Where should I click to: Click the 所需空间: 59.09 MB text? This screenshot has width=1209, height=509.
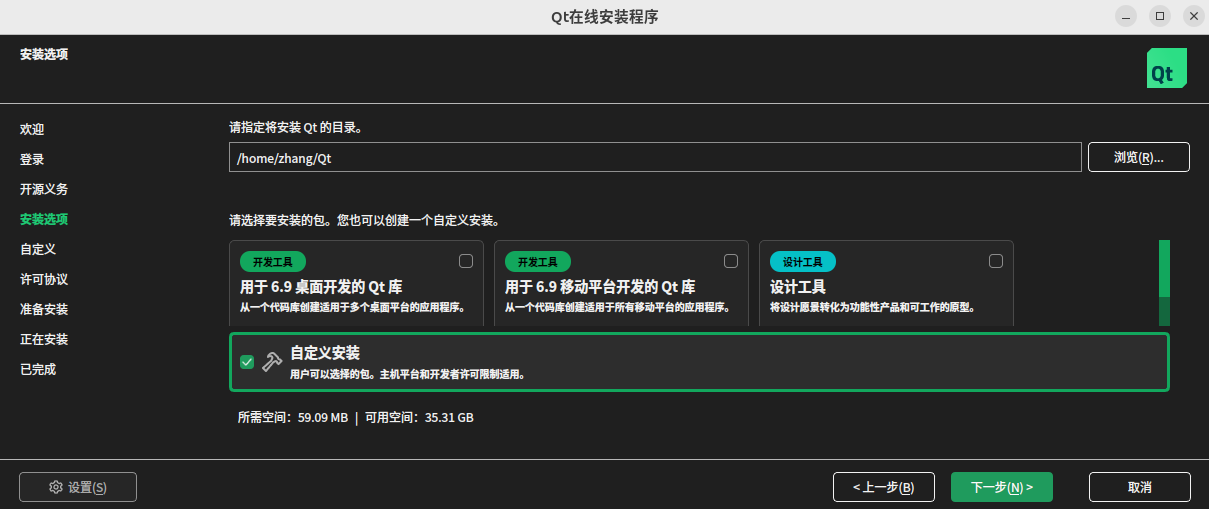293,418
